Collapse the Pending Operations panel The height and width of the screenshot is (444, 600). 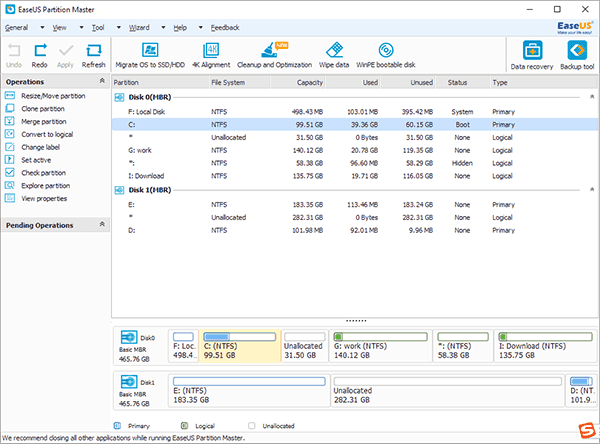(101, 225)
